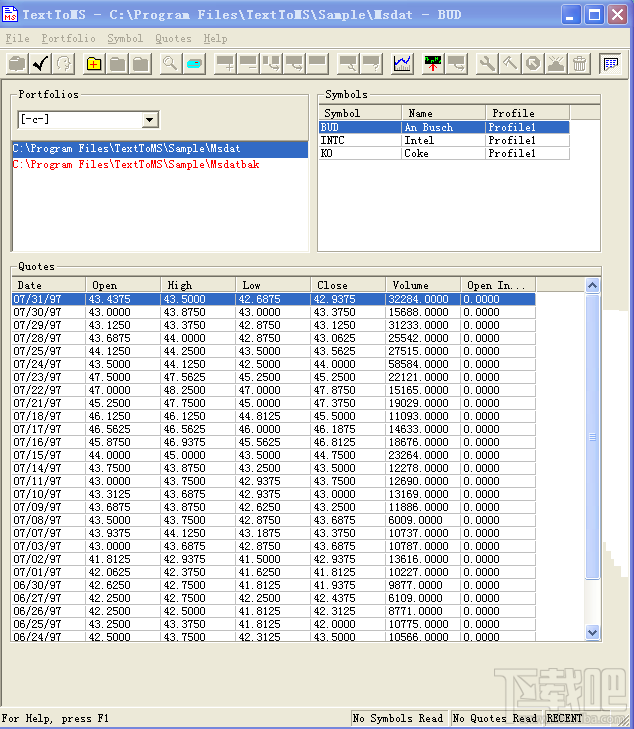Screen dimensions: 634x729
Task: Click the trash can delete icon
Action: pos(579,64)
